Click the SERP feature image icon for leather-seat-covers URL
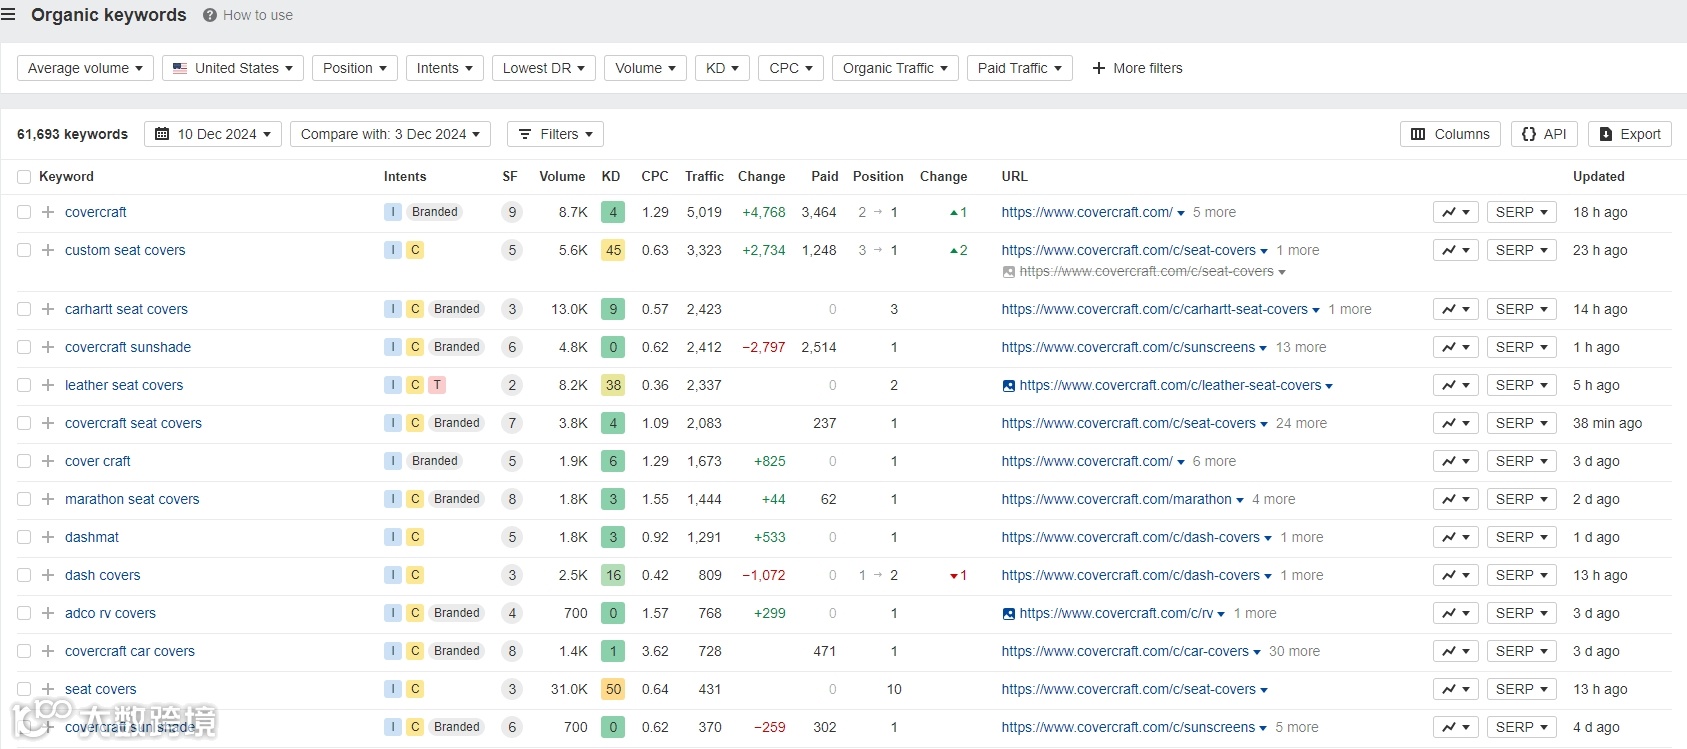 click(x=1008, y=386)
